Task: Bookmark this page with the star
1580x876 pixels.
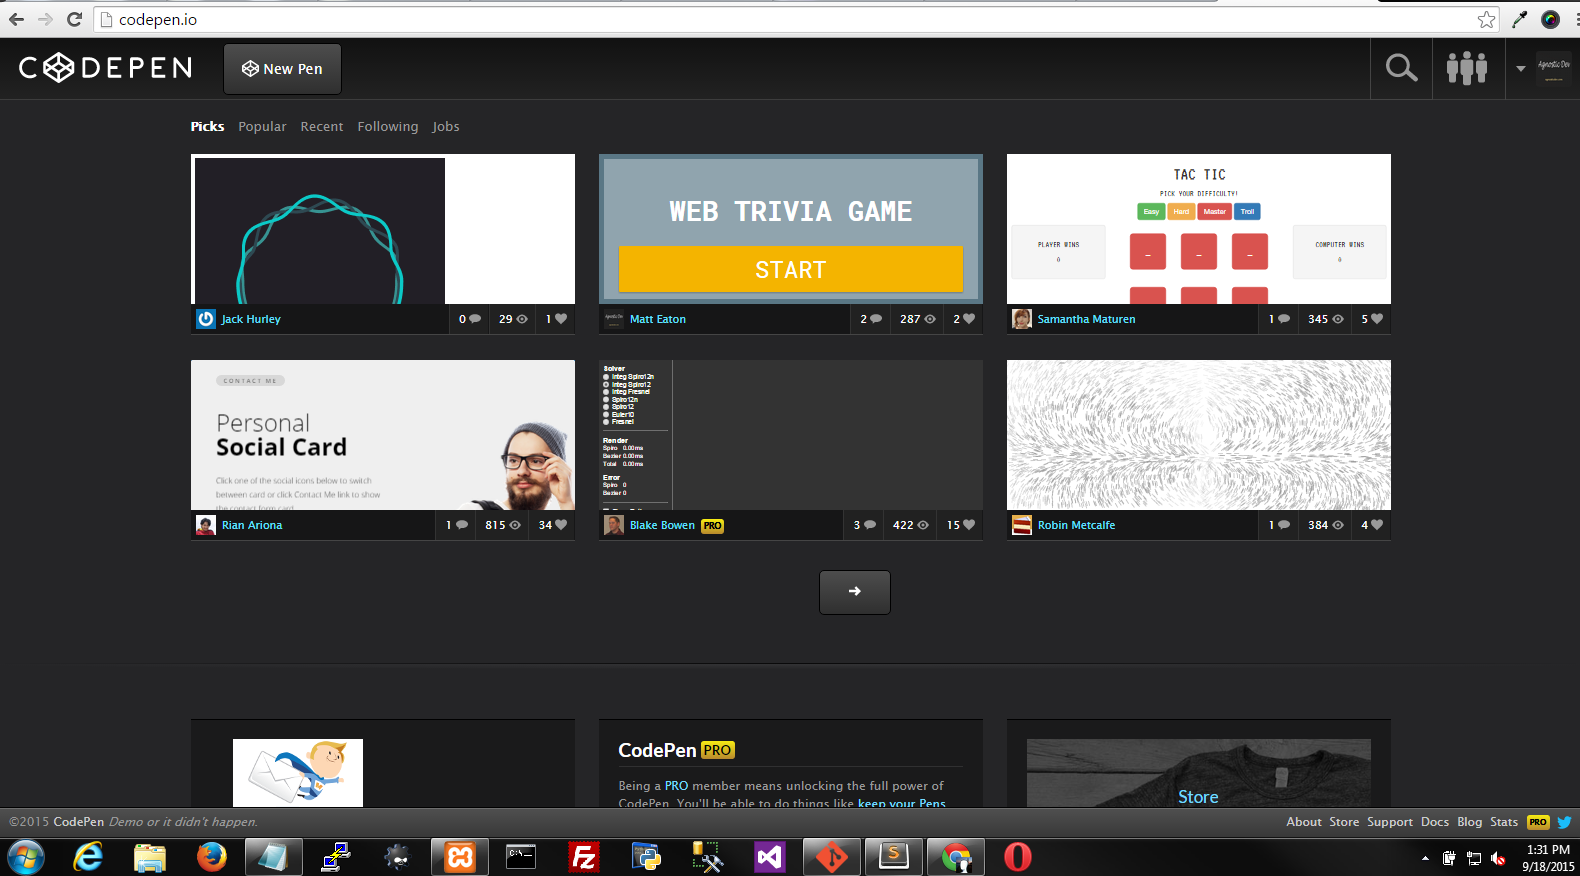Action: (x=1487, y=19)
